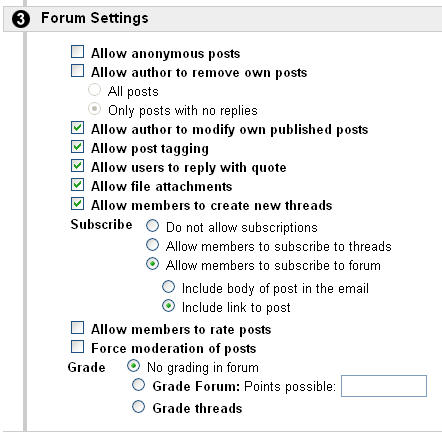The width and height of the screenshot is (442, 432).
Task: Select Include link to post option
Action: point(168,306)
